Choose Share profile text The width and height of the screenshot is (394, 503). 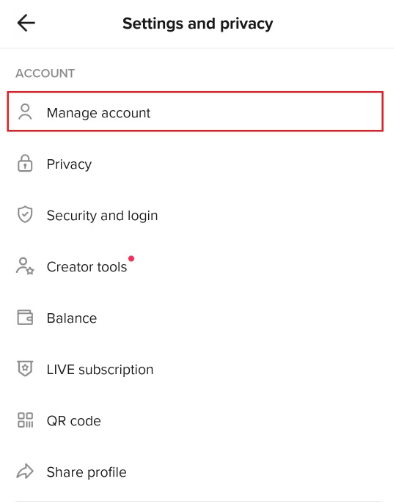86,472
